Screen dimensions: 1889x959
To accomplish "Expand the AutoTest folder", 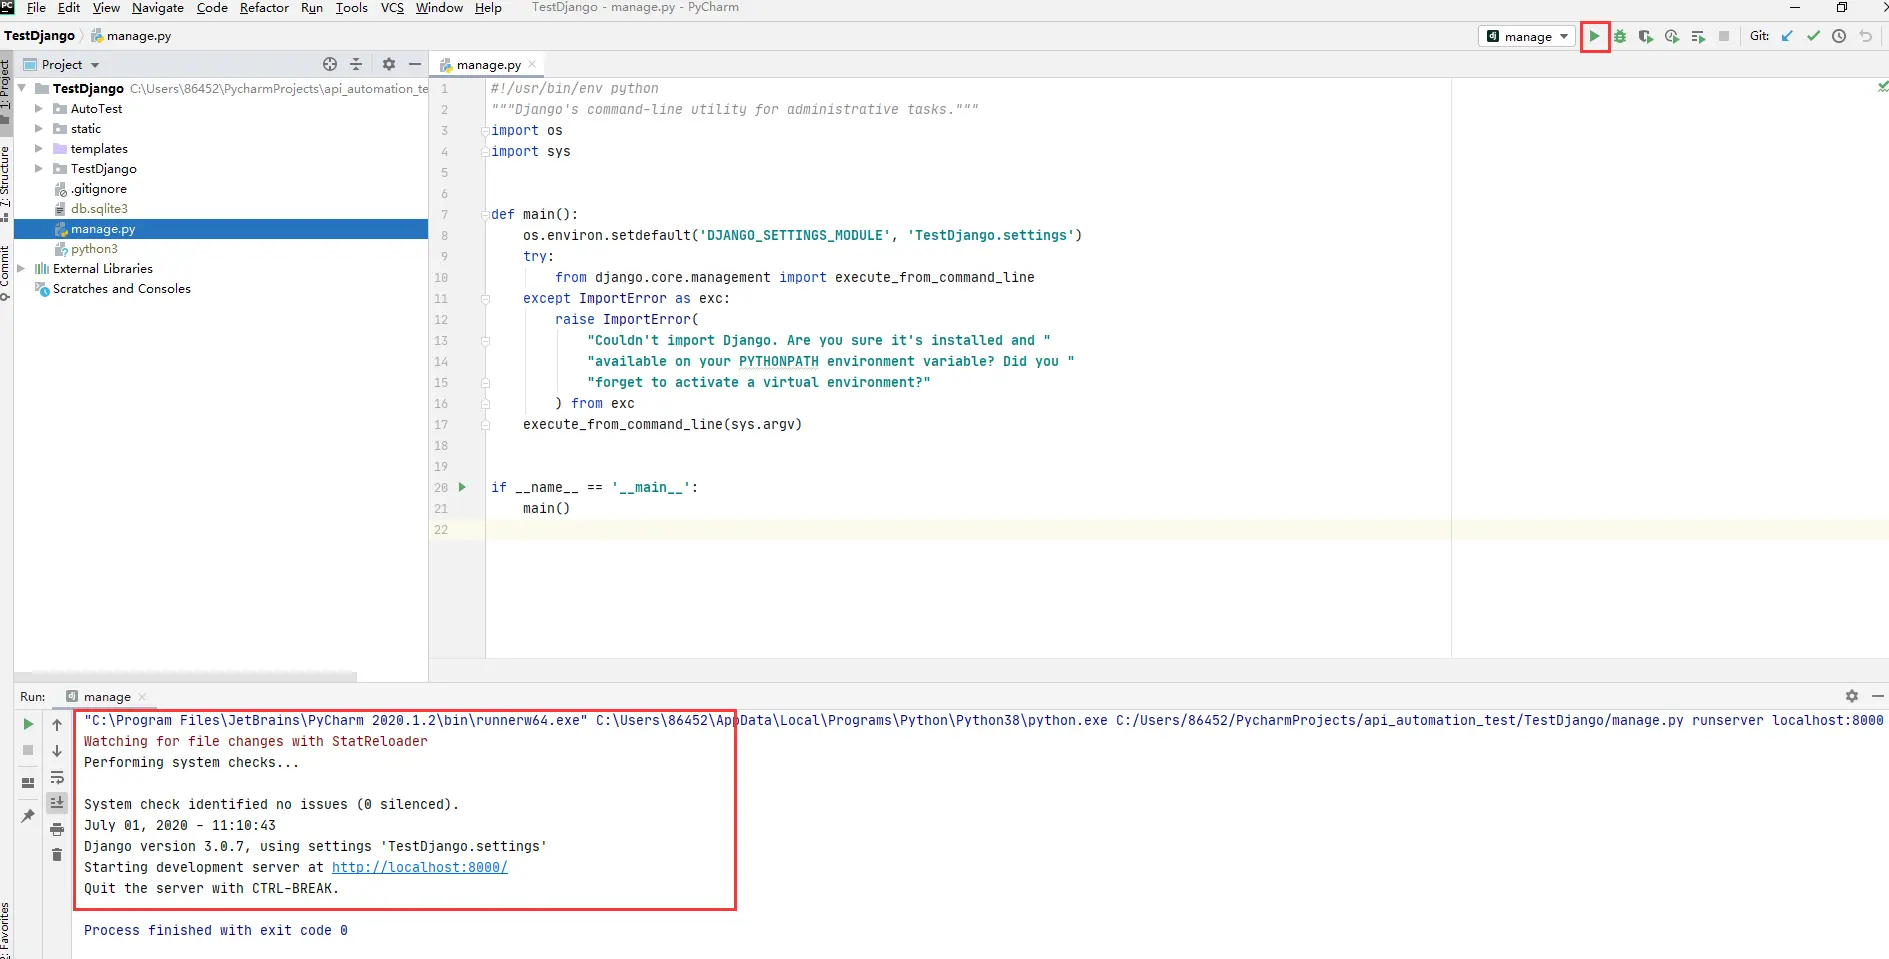I will tap(39, 108).
